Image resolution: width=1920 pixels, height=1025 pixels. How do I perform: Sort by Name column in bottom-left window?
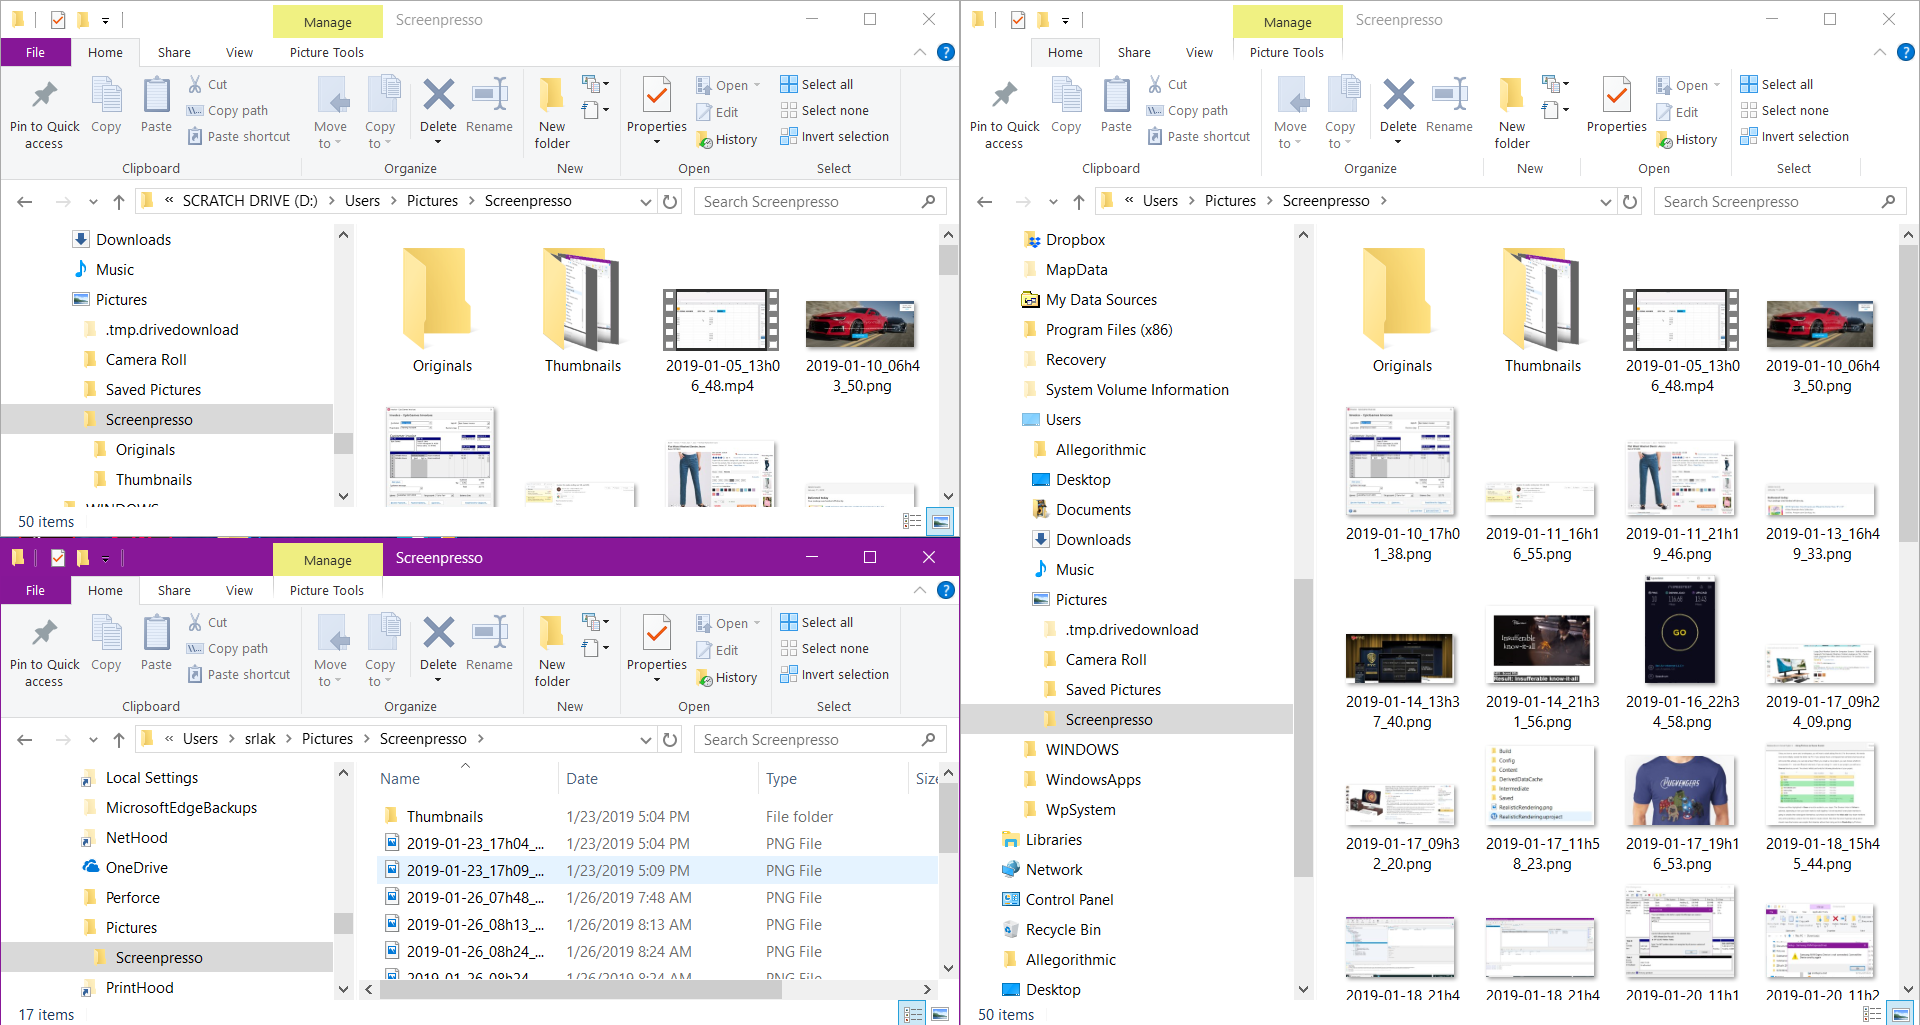point(465,779)
